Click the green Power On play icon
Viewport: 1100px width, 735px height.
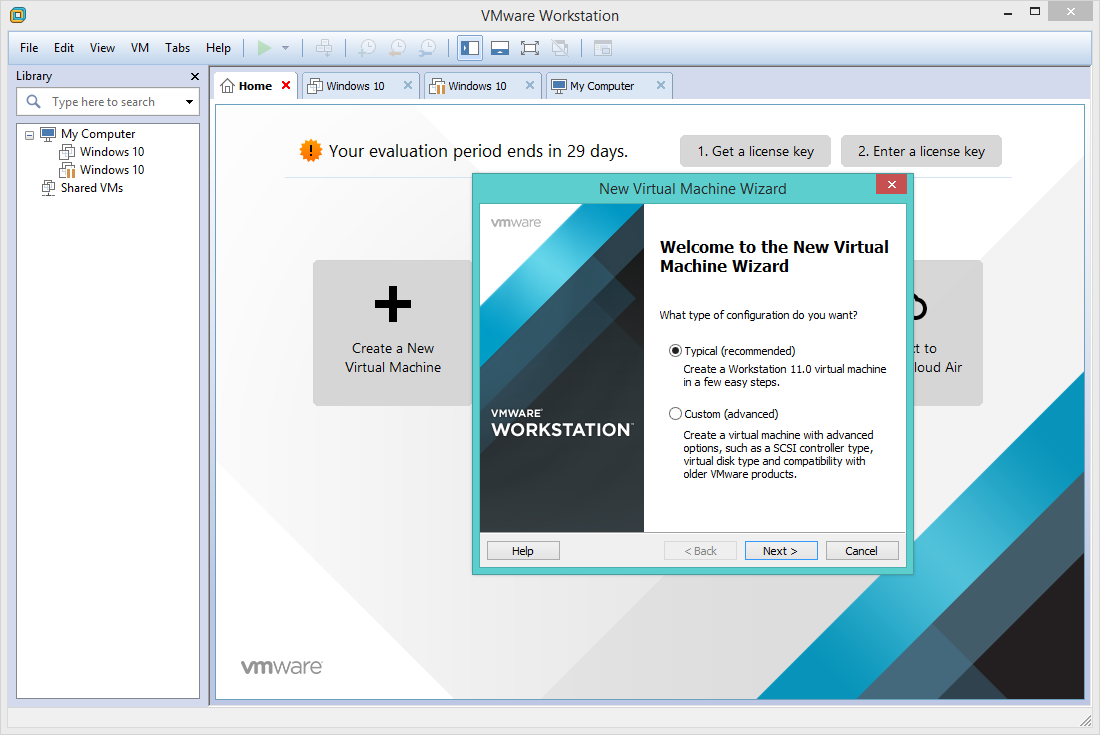tap(264, 48)
